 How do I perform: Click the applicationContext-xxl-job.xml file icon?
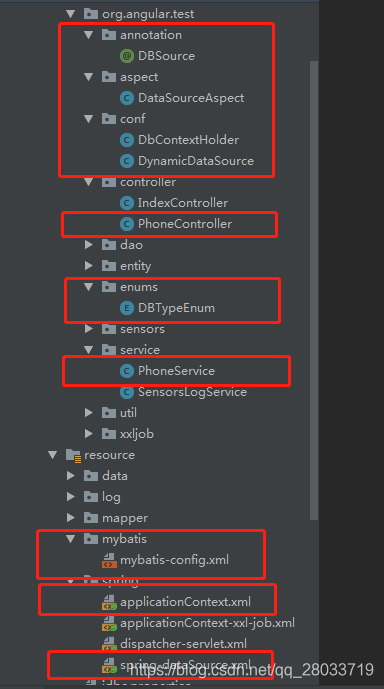pos(109,623)
